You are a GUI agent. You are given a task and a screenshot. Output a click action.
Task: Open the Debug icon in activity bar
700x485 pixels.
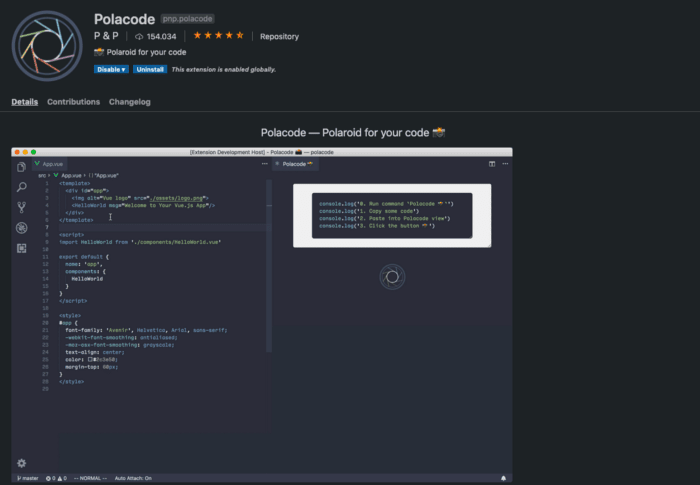pyautogui.click(x=21, y=228)
